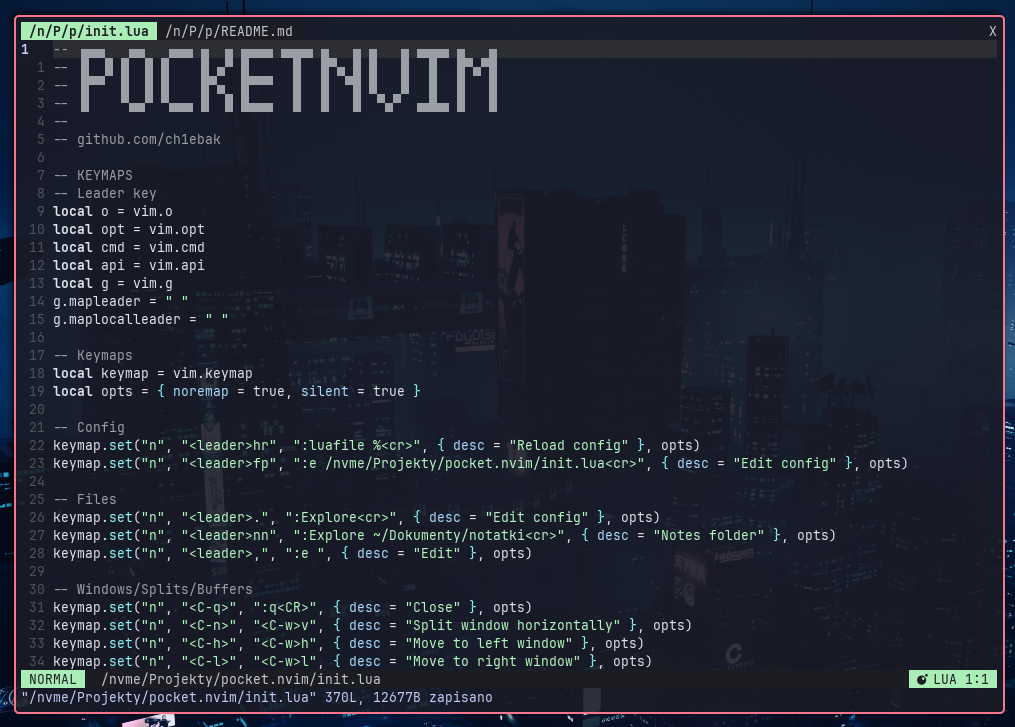The width and height of the screenshot is (1015, 727).
Task: Click the Windows/Splits/Buffers comment
Action: pos(153,590)
